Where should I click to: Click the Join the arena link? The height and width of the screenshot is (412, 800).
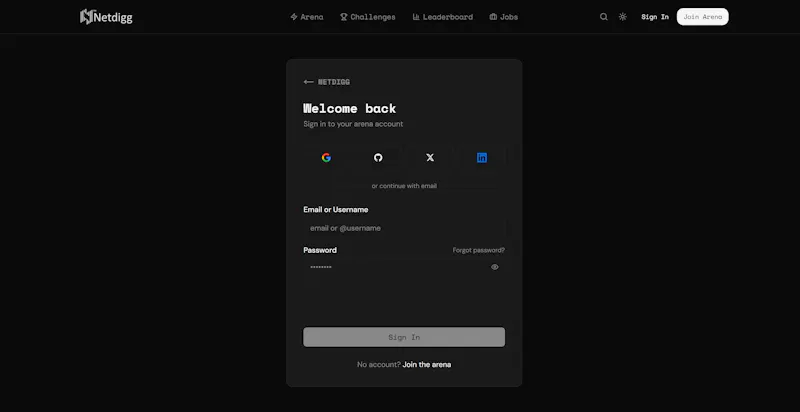coord(427,365)
